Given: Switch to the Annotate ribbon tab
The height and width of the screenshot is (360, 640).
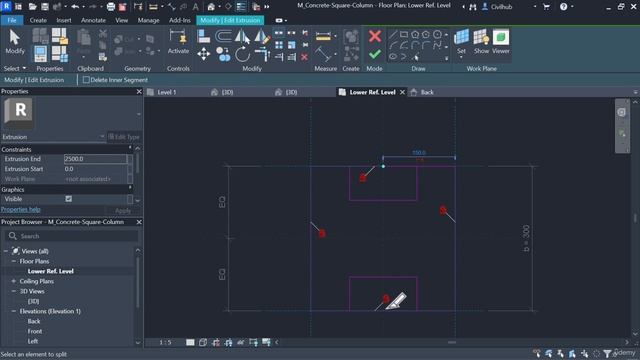Looking at the screenshot, I should point(93,20).
